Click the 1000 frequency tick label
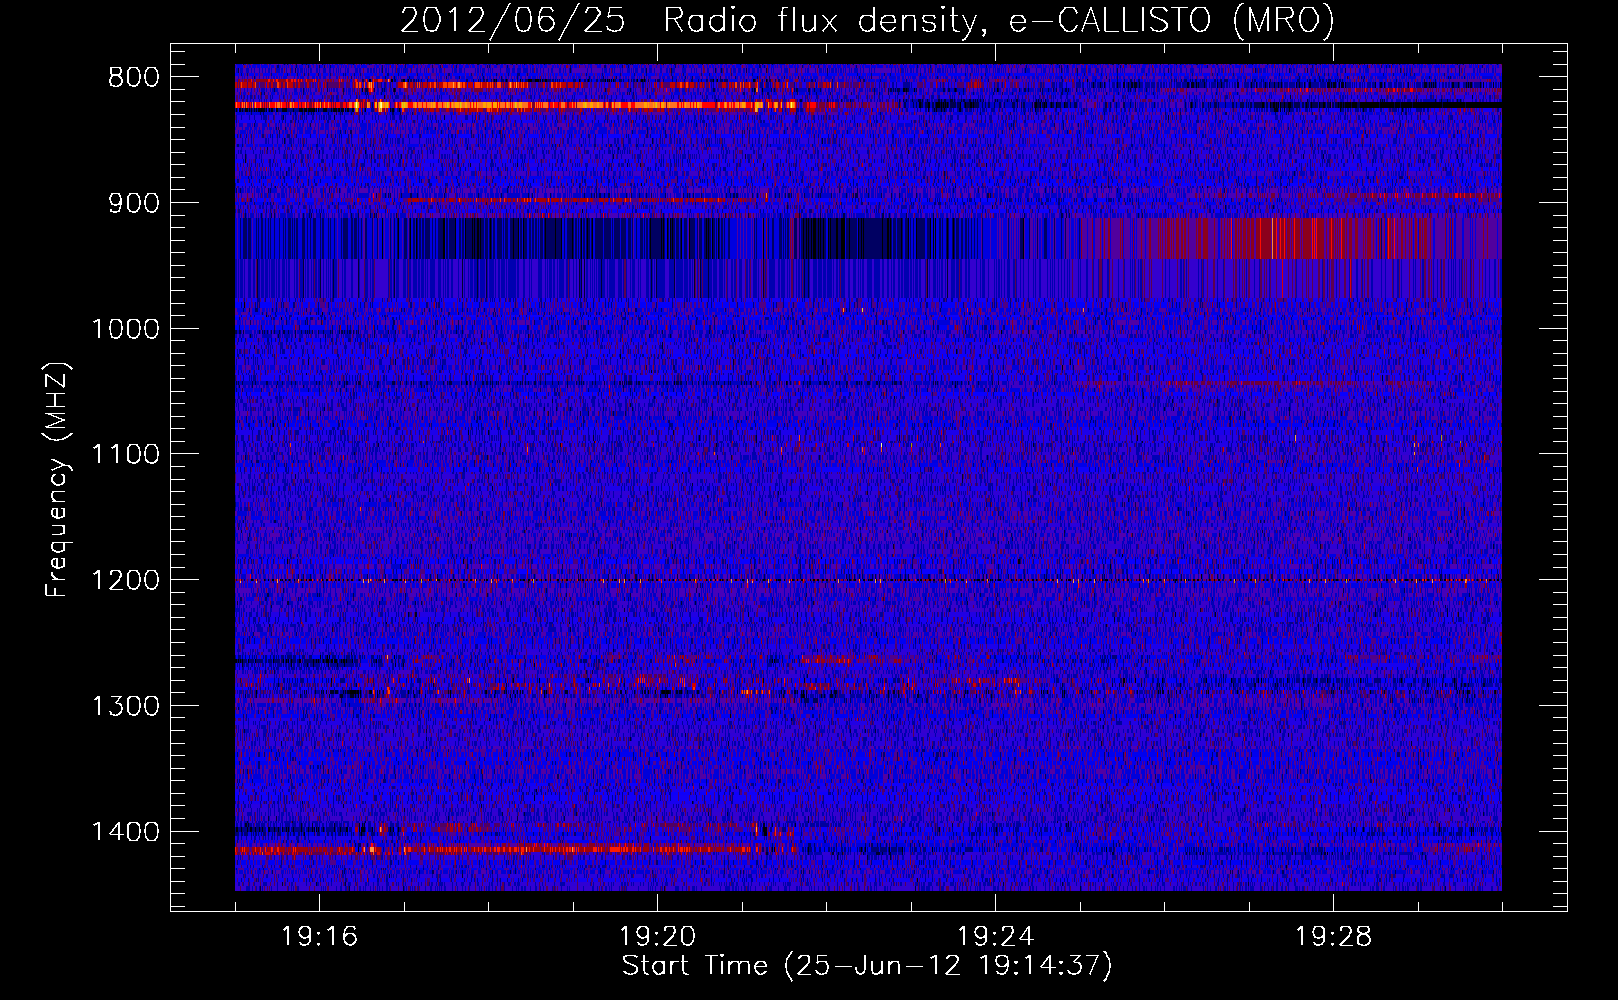 click(125, 329)
